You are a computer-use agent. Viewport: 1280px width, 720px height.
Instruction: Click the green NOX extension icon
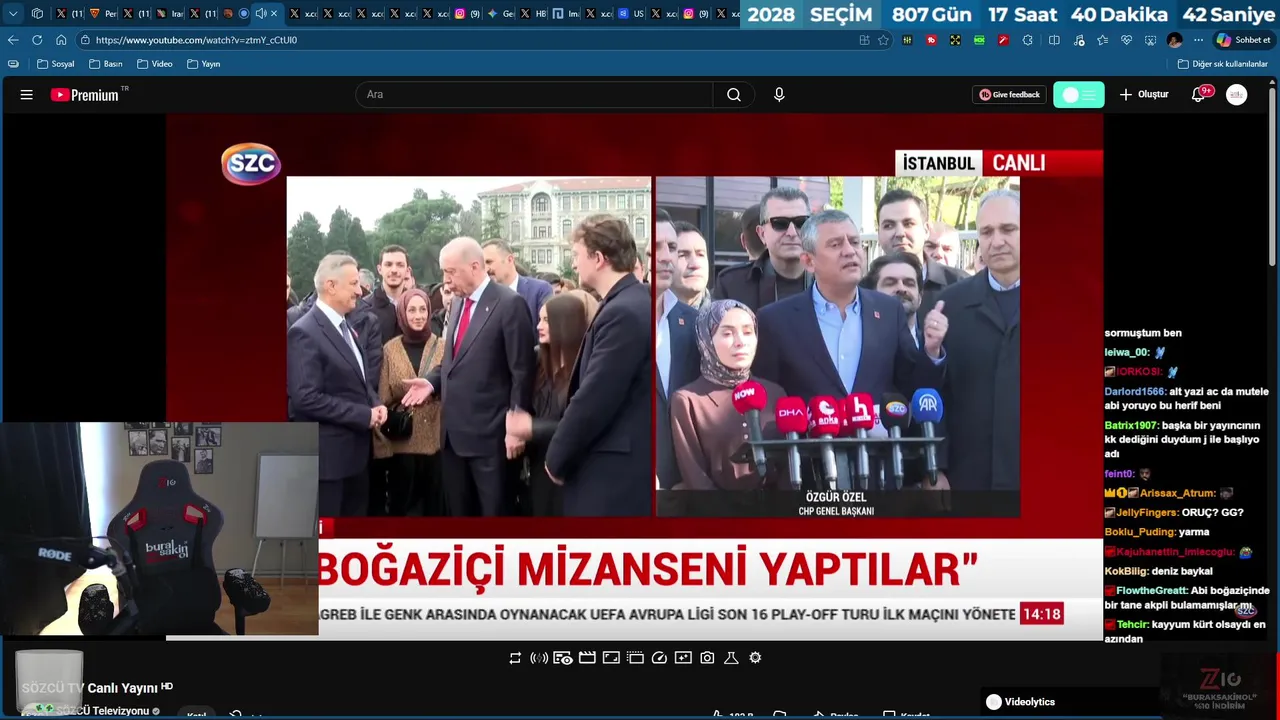[x=979, y=40]
